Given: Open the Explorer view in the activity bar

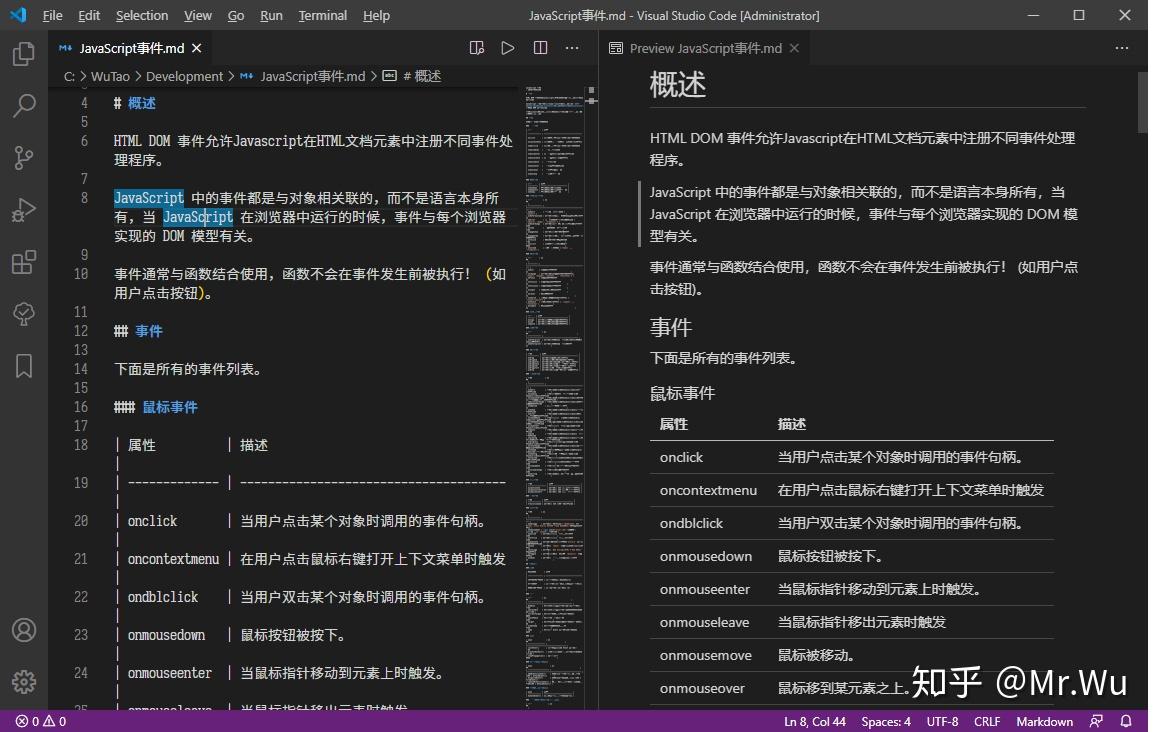Looking at the screenshot, I should coord(23,53).
